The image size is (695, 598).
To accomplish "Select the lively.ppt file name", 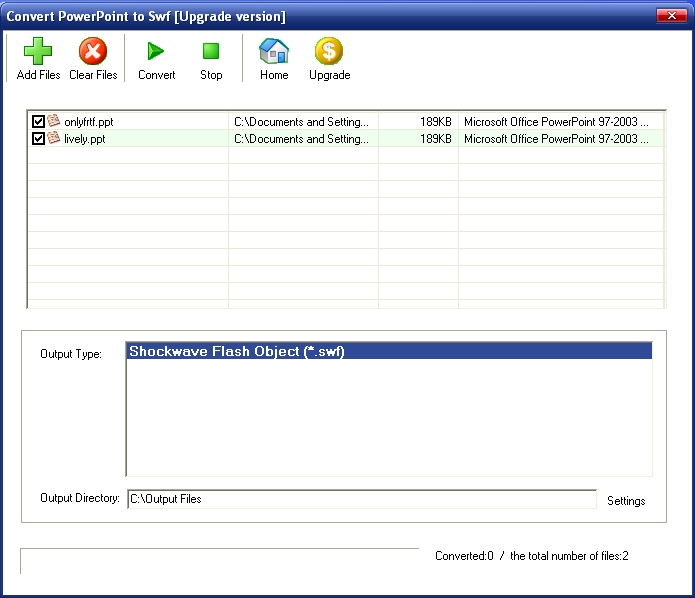I will pyautogui.click(x=85, y=139).
